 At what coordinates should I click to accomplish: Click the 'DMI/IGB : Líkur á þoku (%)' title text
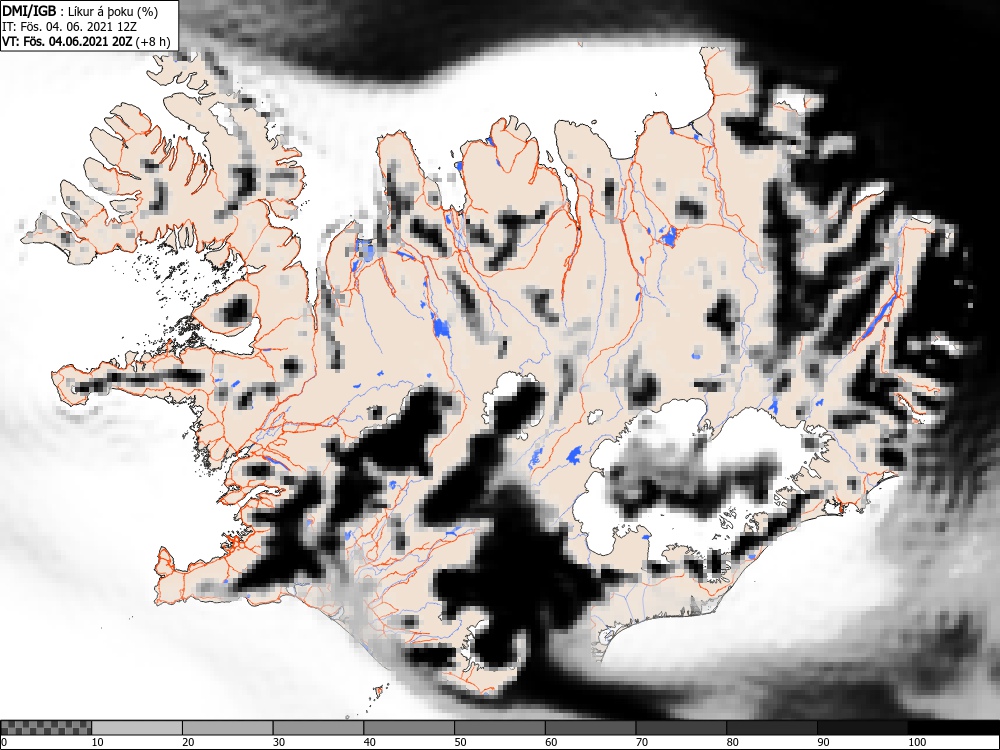point(80,11)
